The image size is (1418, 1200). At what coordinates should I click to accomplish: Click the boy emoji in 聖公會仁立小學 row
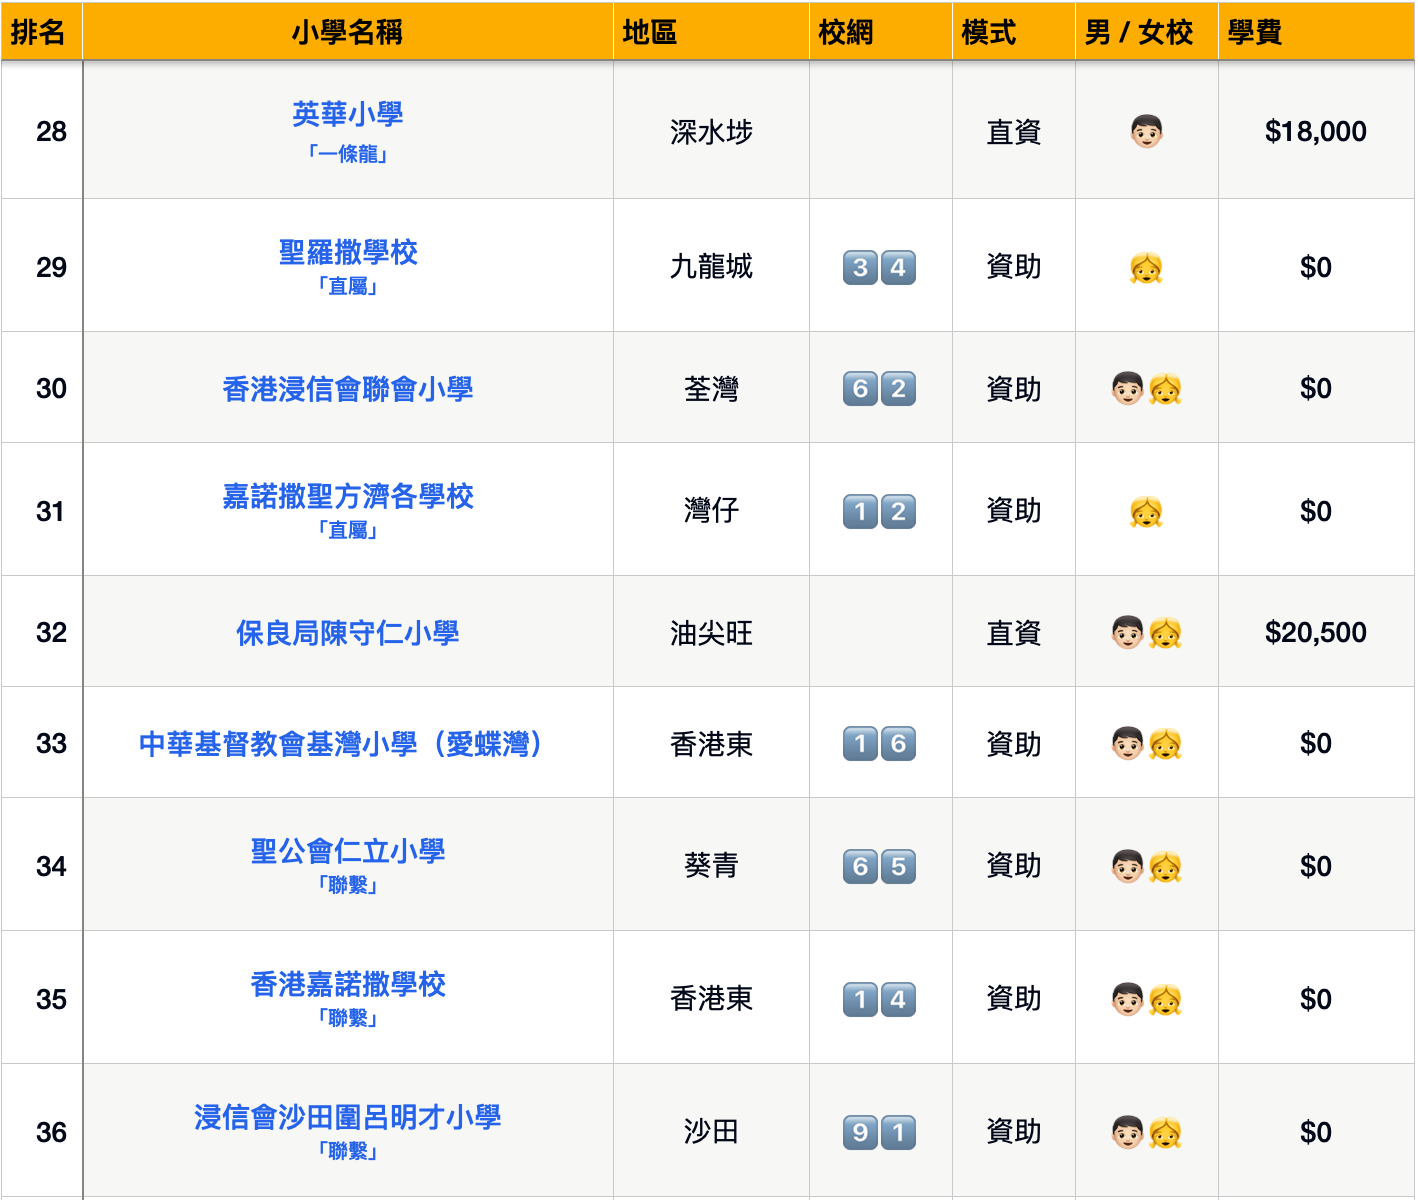(x=1128, y=867)
